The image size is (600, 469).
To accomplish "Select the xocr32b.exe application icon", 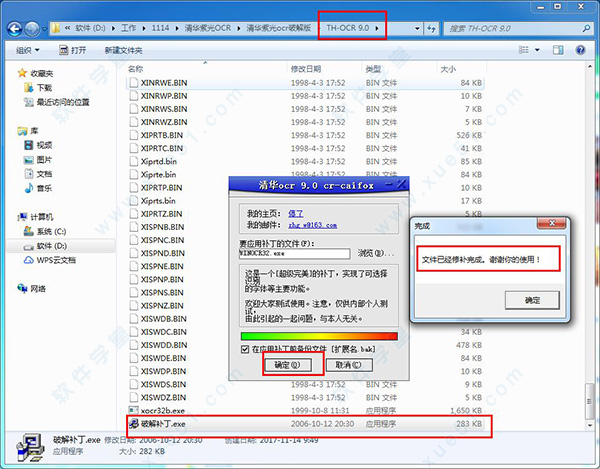I will point(133,410).
